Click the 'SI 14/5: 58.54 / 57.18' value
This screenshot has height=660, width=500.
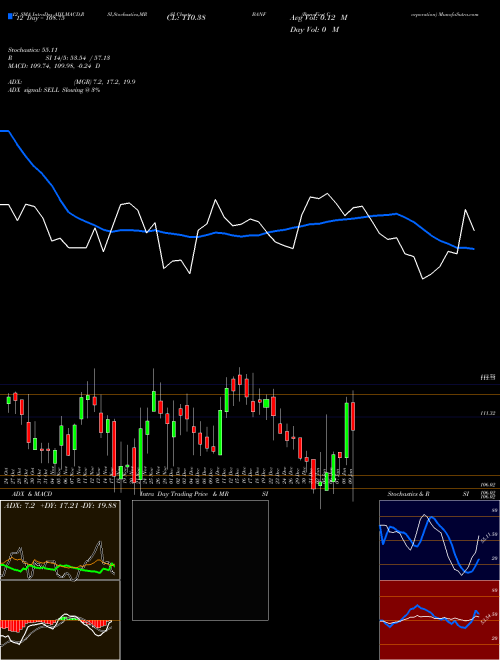click(78, 58)
